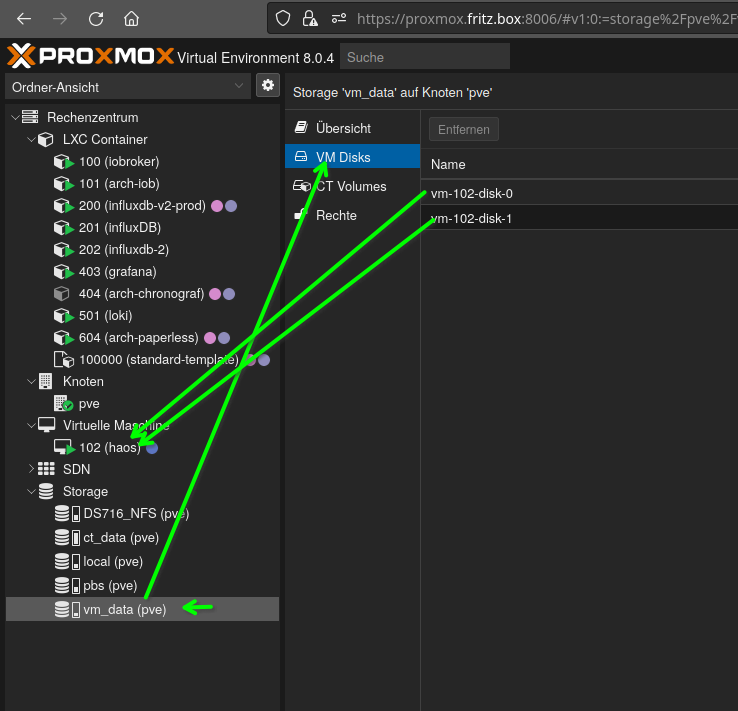
Task: Select the vm-102-disk-1 row
Action: coord(579,218)
